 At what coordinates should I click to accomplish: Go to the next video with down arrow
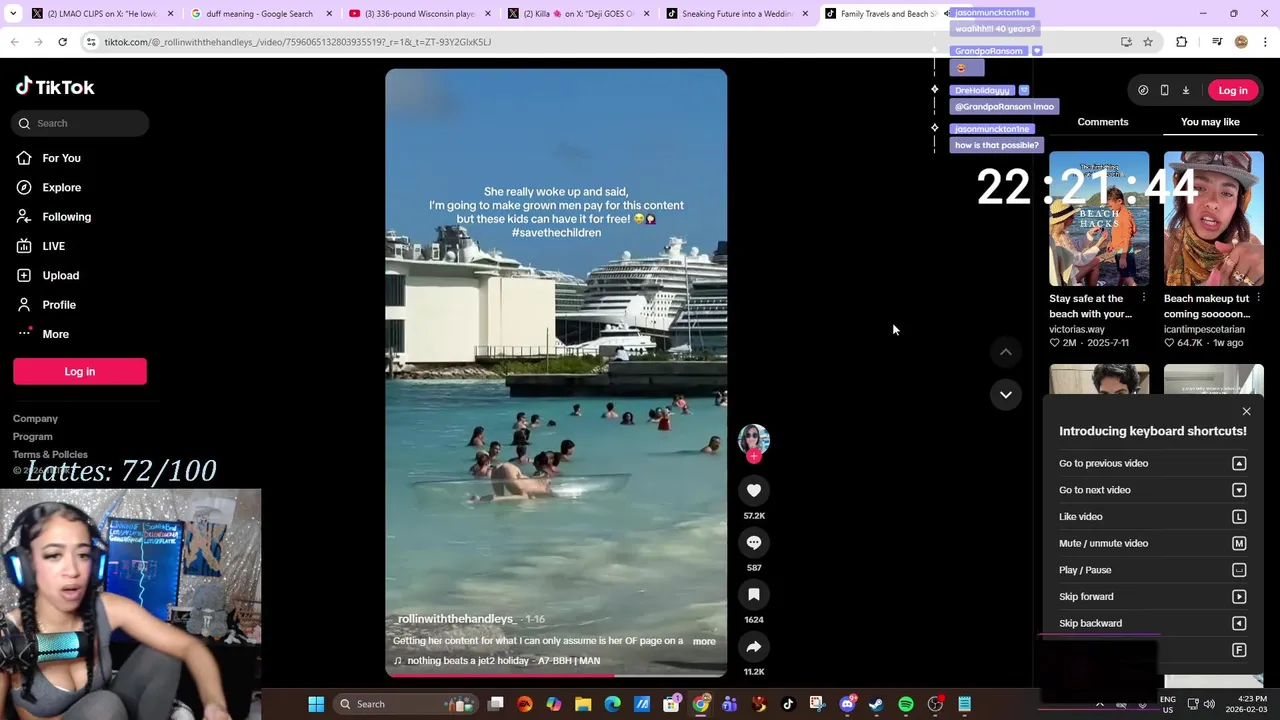click(x=1006, y=394)
